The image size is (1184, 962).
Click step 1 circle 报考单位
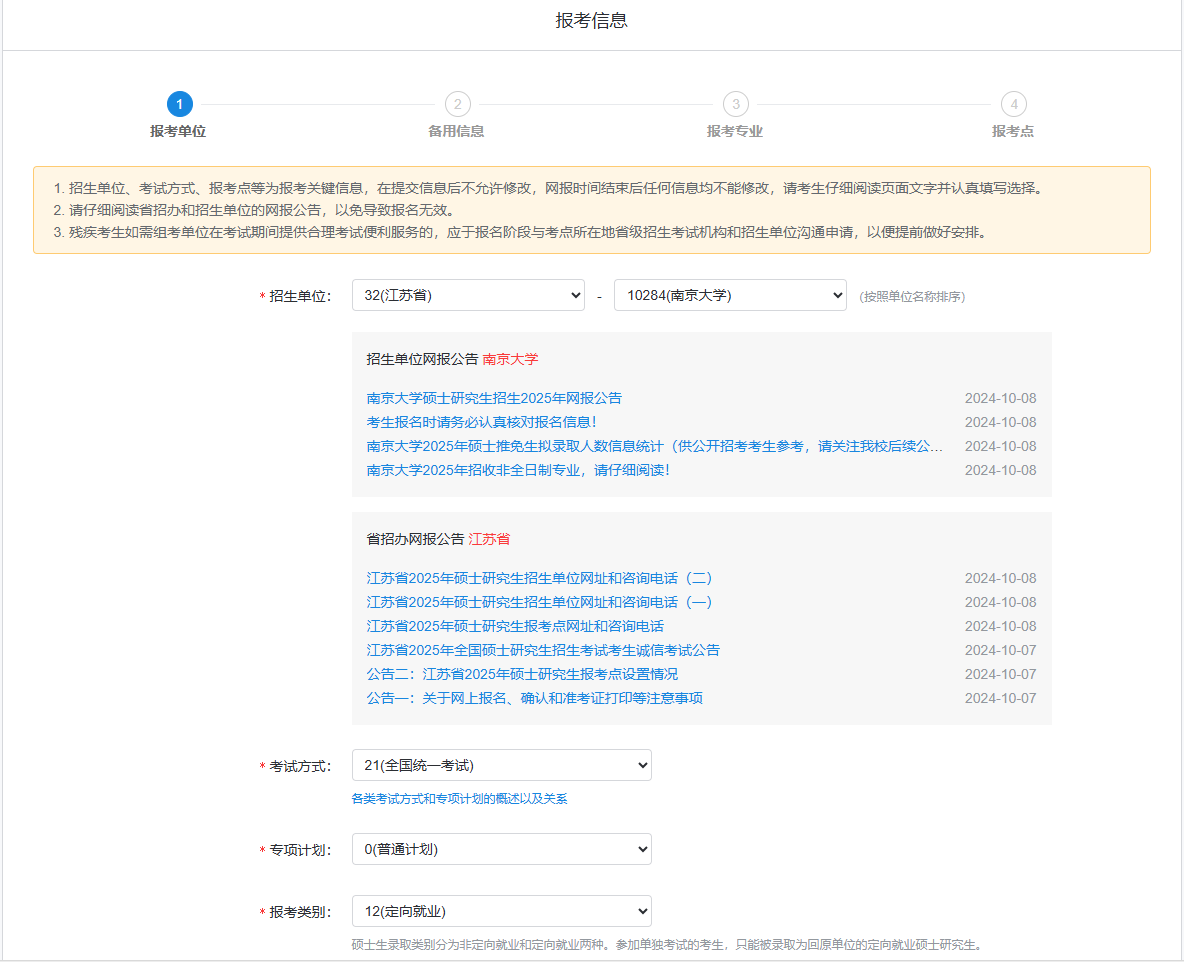pos(179,104)
